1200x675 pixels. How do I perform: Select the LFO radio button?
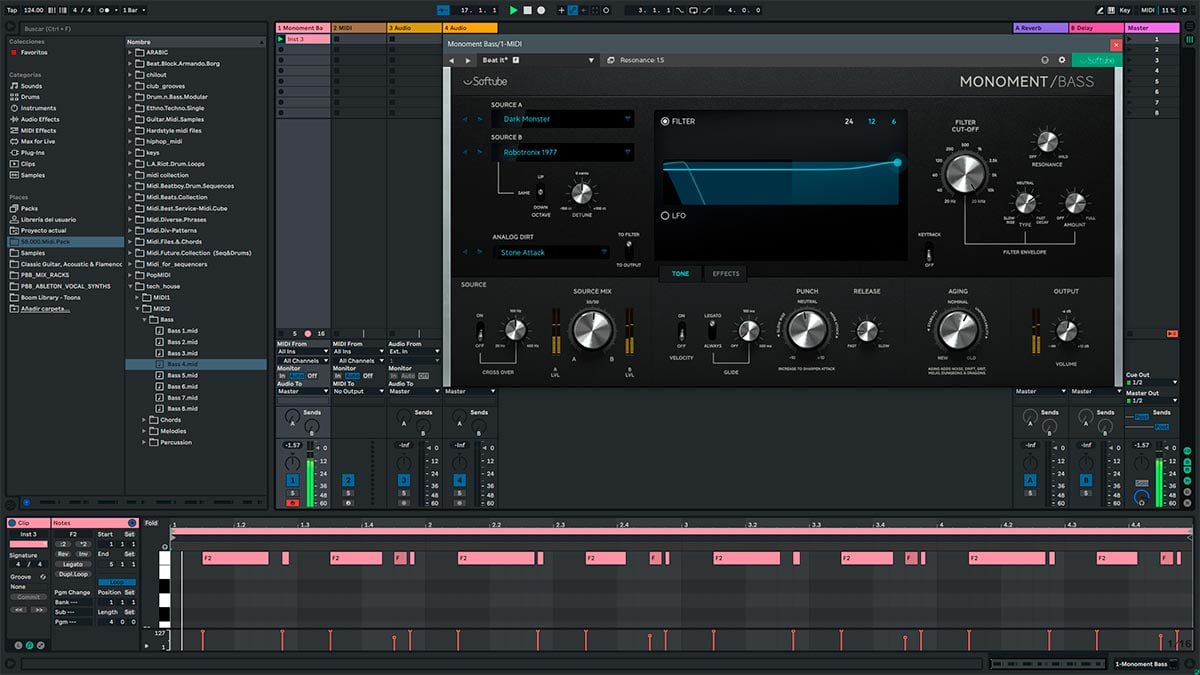coord(665,215)
